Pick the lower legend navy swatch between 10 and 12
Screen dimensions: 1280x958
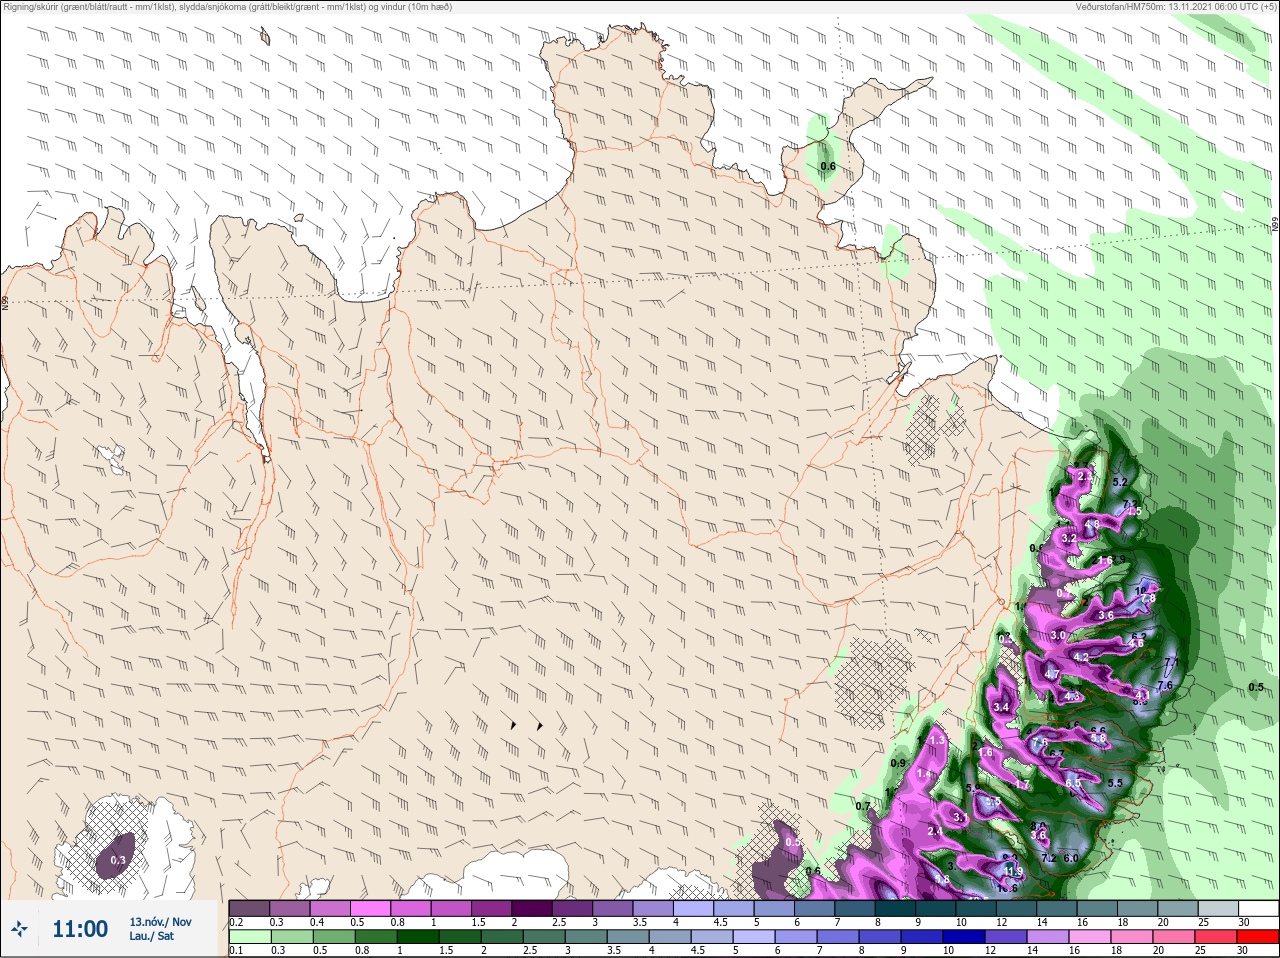click(964, 937)
